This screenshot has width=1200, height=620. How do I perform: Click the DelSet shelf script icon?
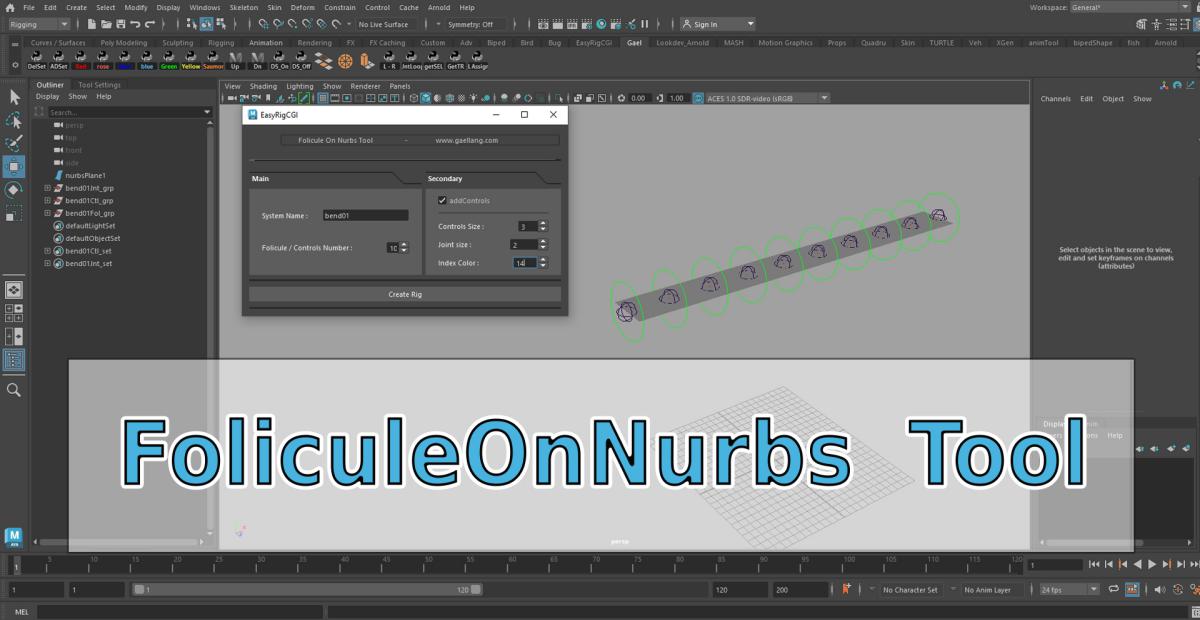[37, 61]
